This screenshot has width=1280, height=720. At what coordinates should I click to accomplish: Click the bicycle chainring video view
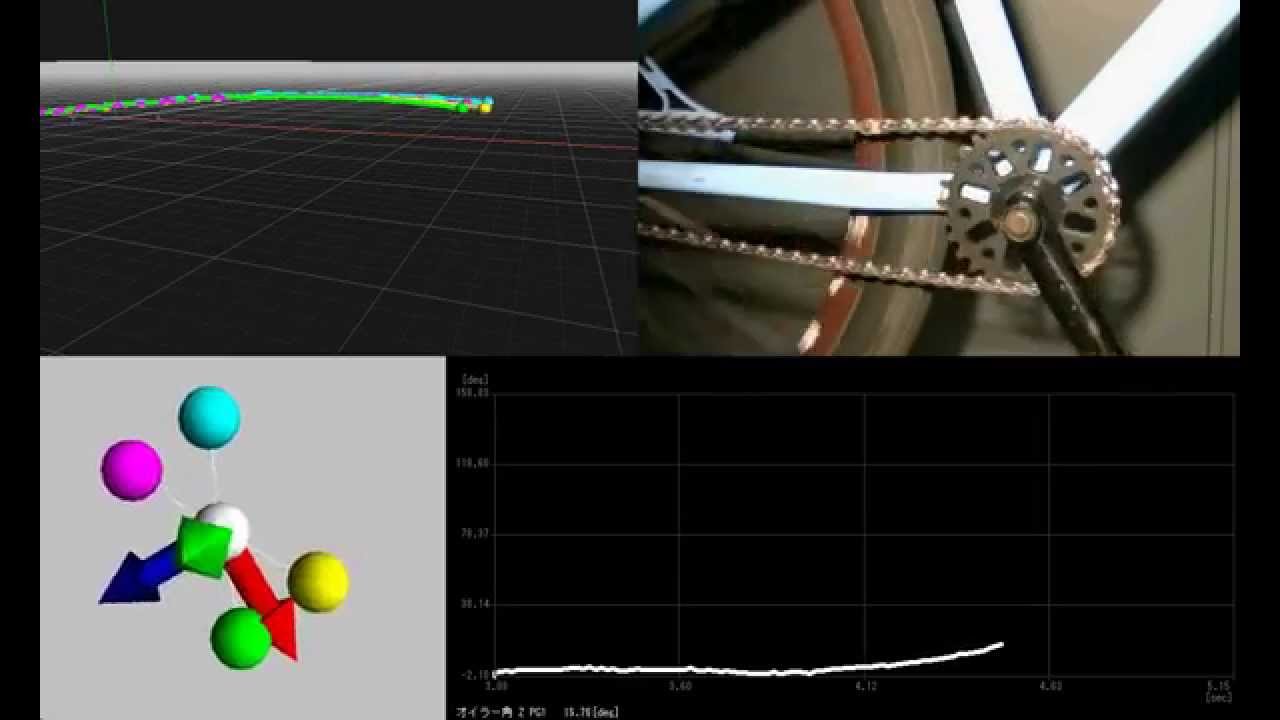point(939,178)
